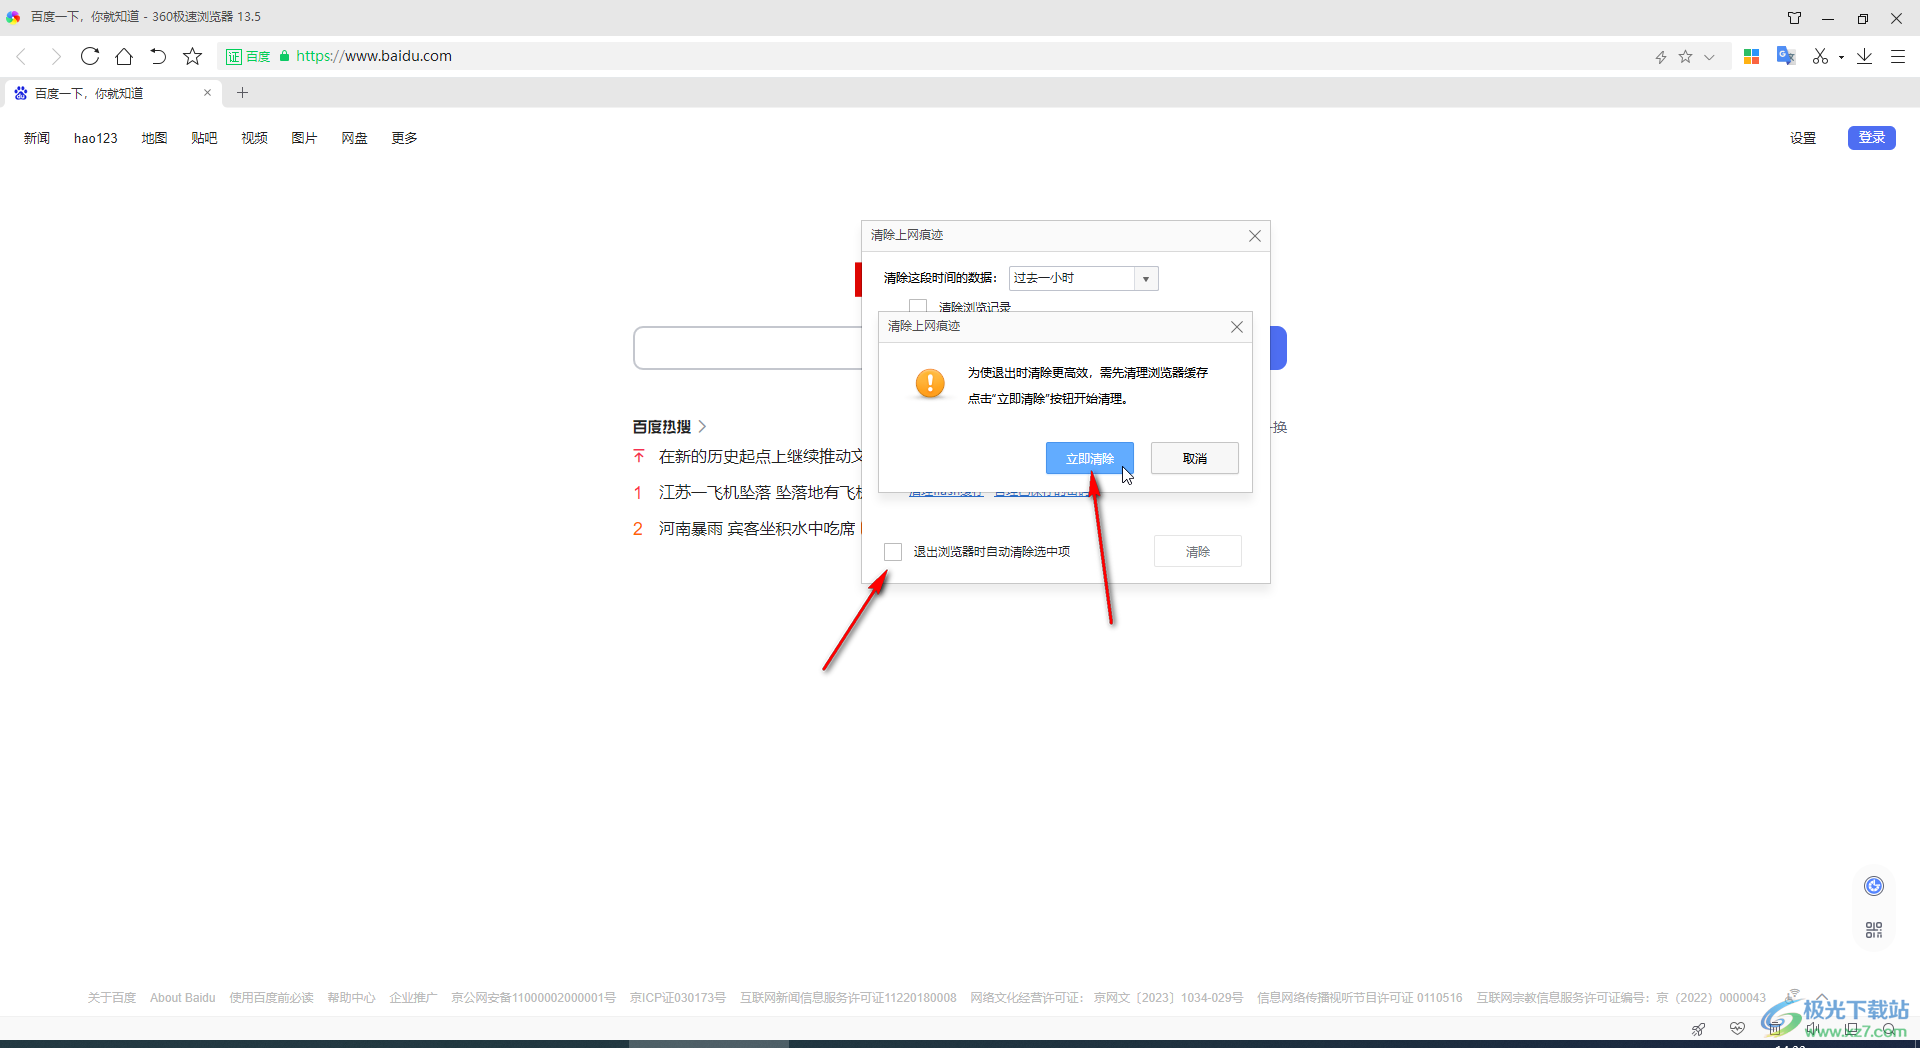Viewport: 1920px width, 1048px height.
Task: Open the 京ICP证030173号 footer link
Action: point(678,998)
